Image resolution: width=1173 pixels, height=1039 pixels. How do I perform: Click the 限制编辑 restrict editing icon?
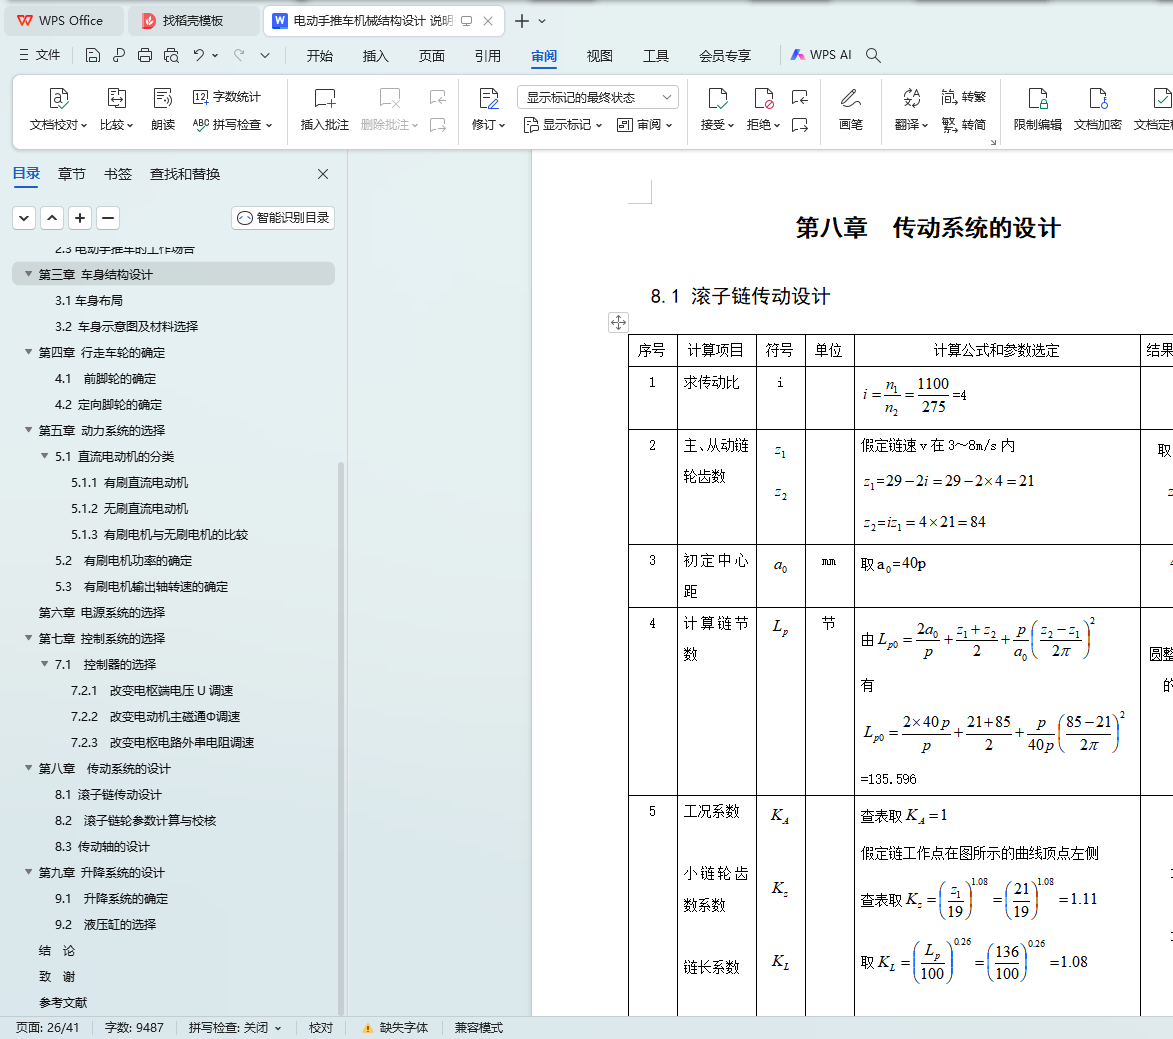[1038, 99]
